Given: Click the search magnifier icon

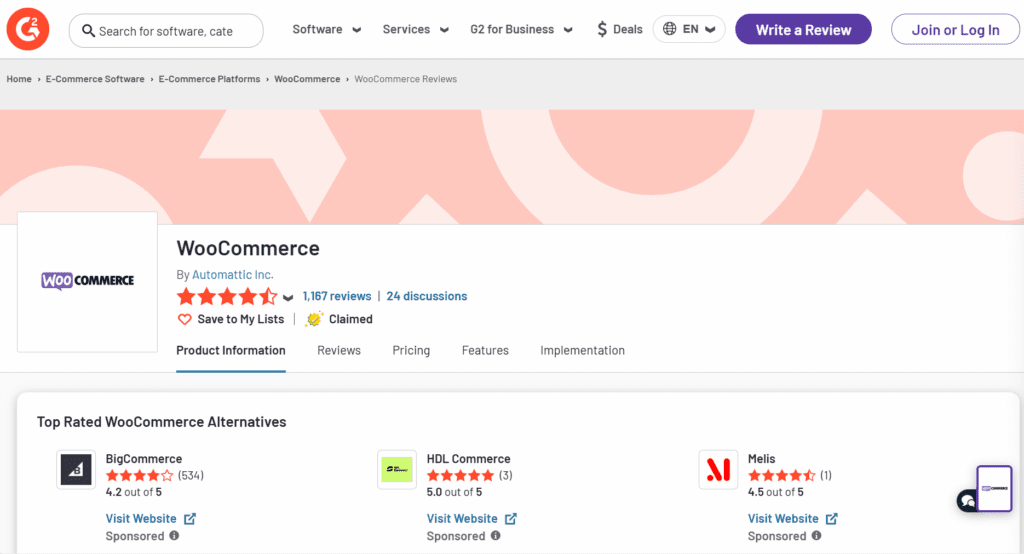Looking at the screenshot, I should click(x=88, y=31).
